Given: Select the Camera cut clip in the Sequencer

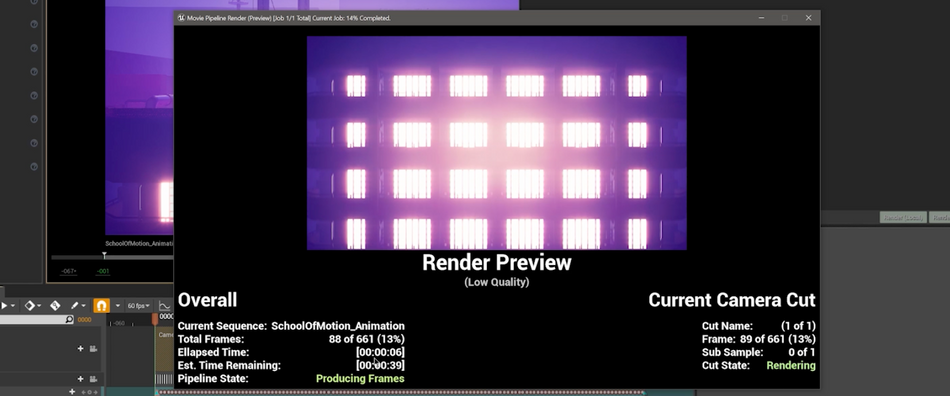Looking at the screenshot, I should (165, 349).
